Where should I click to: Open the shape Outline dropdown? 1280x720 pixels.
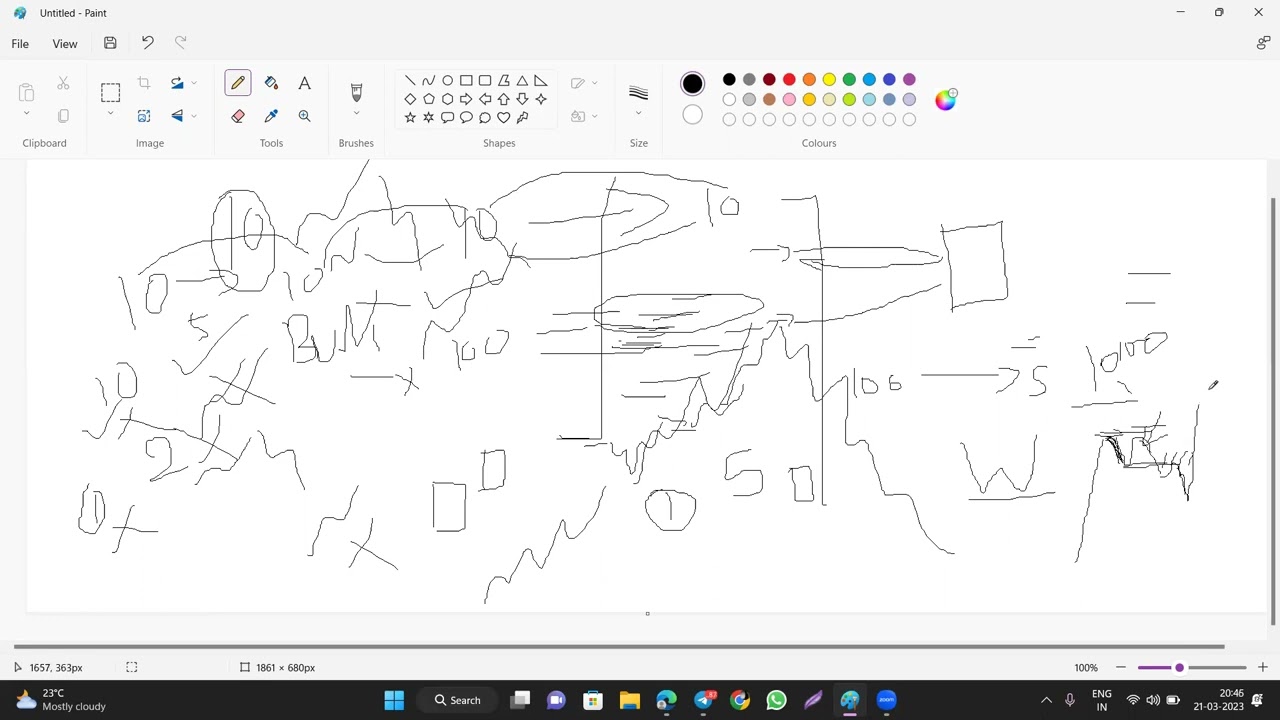pos(594,83)
